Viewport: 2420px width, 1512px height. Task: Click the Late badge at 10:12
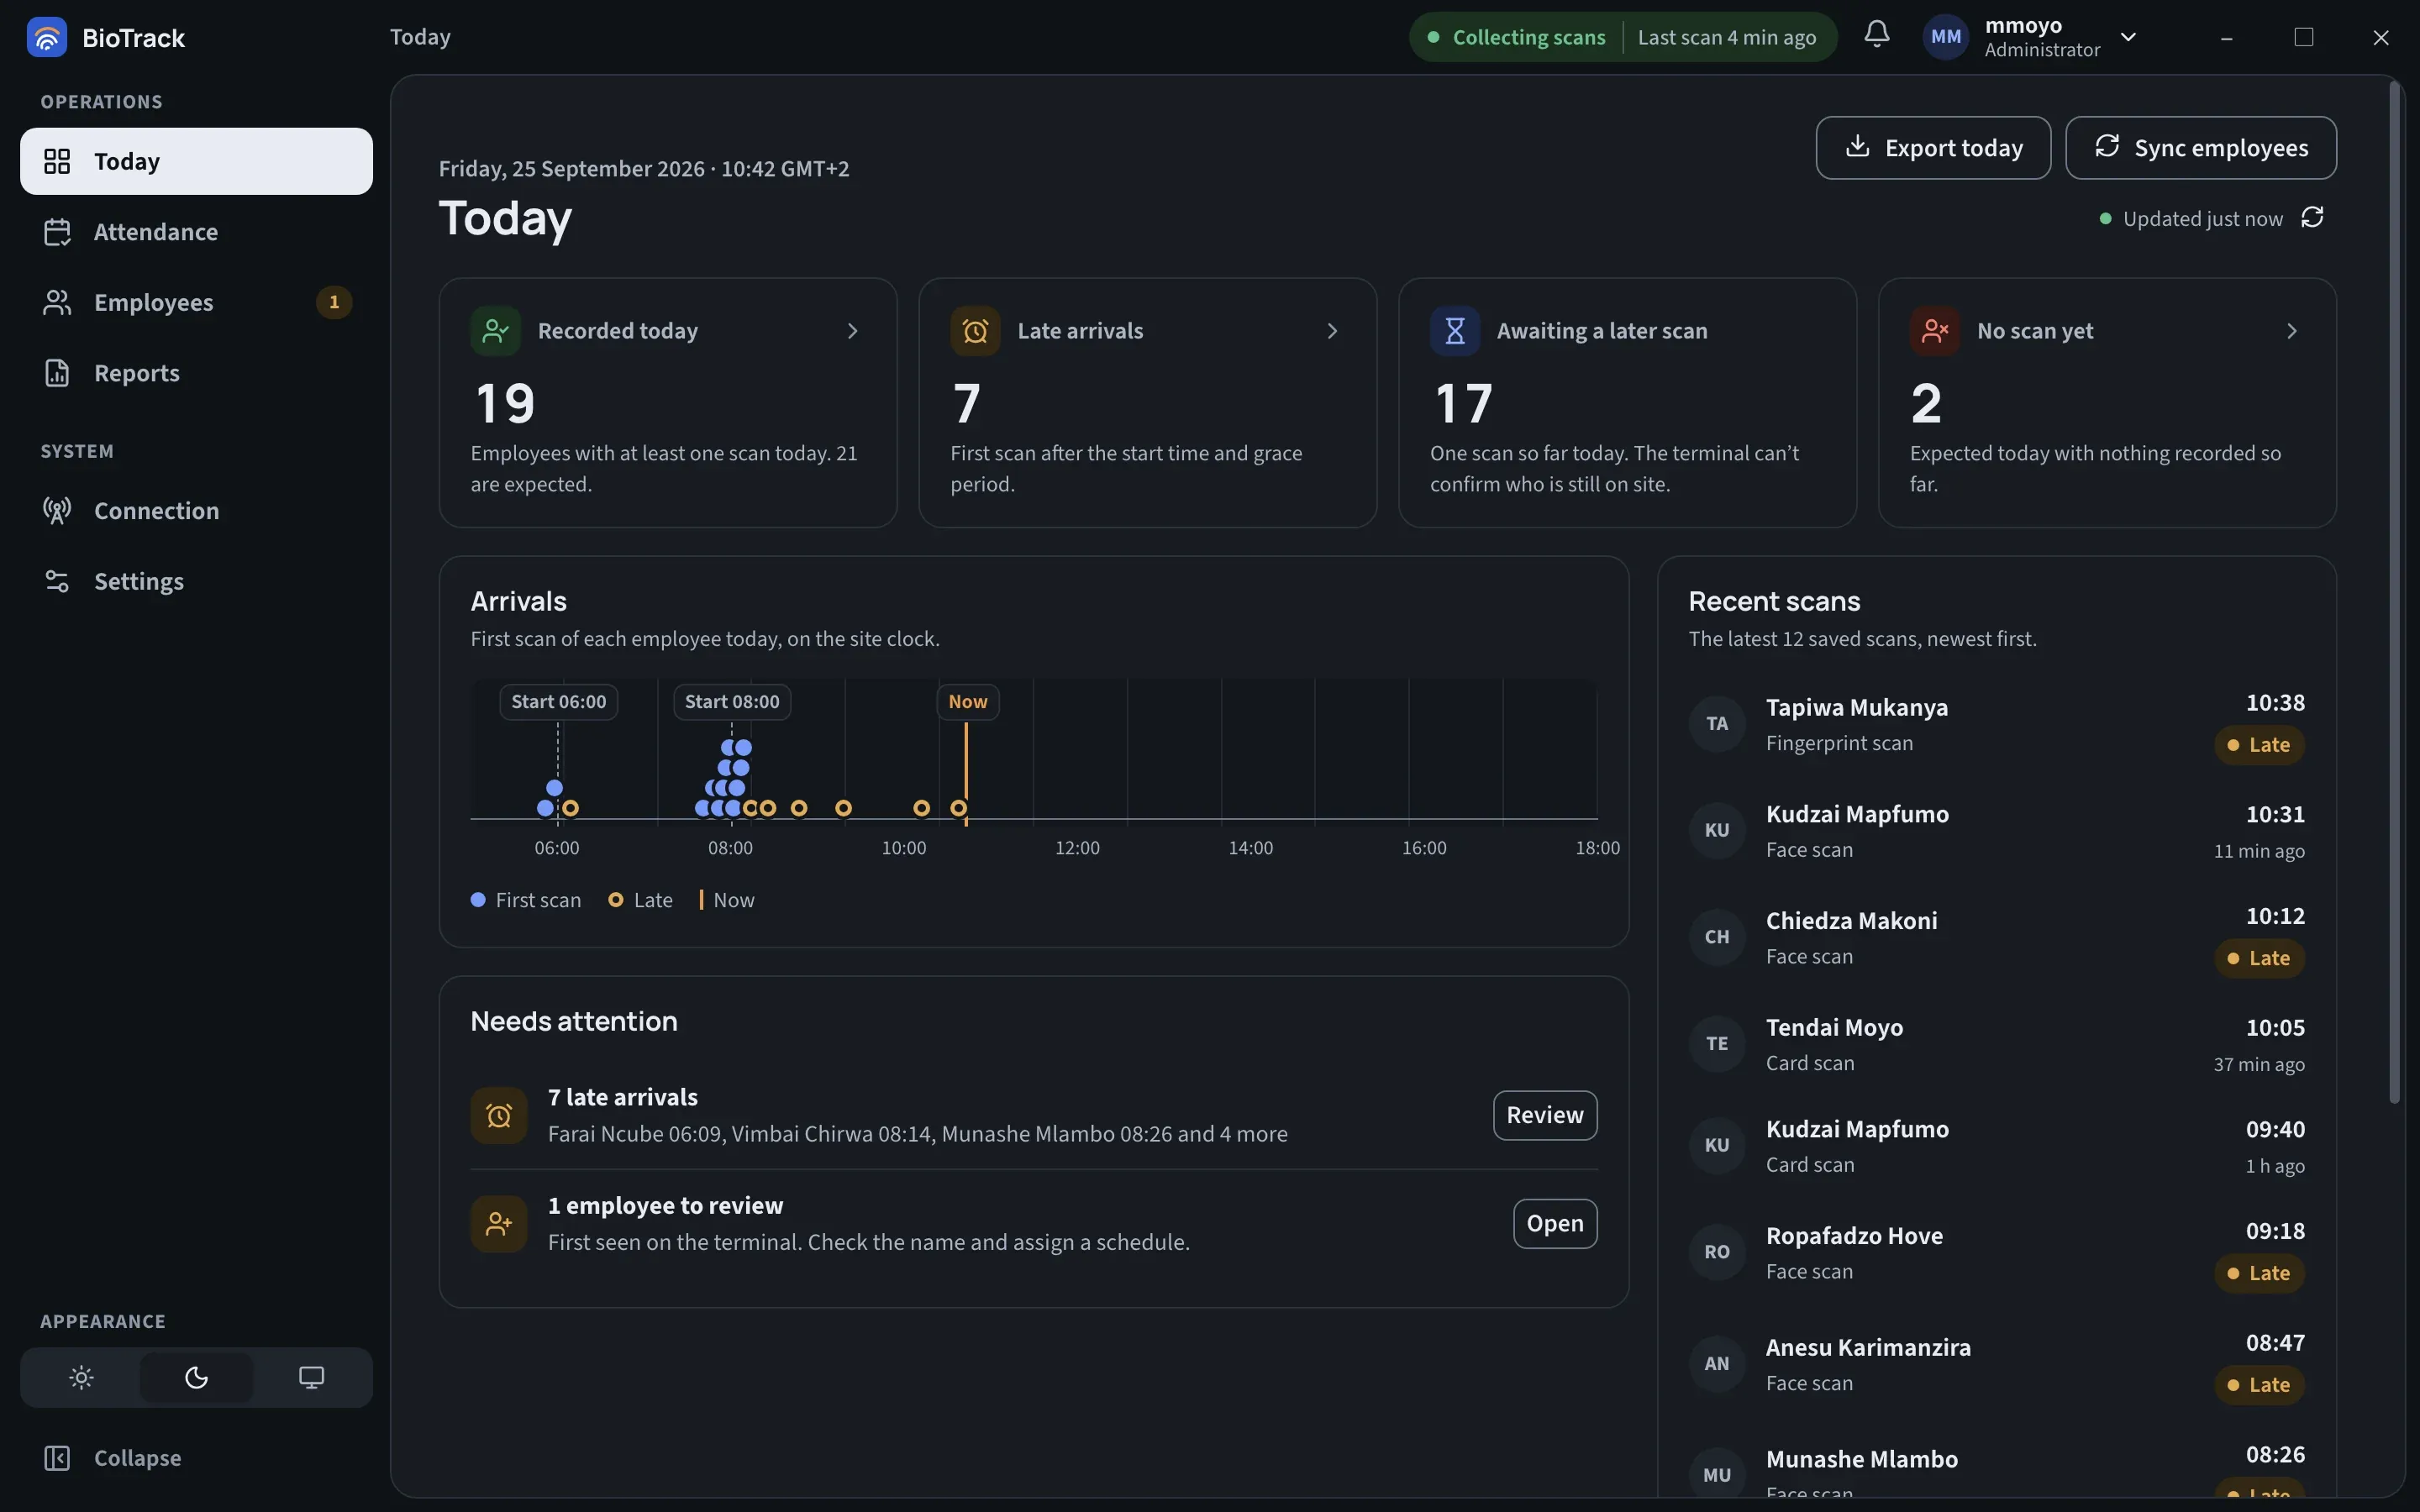tap(2259, 958)
